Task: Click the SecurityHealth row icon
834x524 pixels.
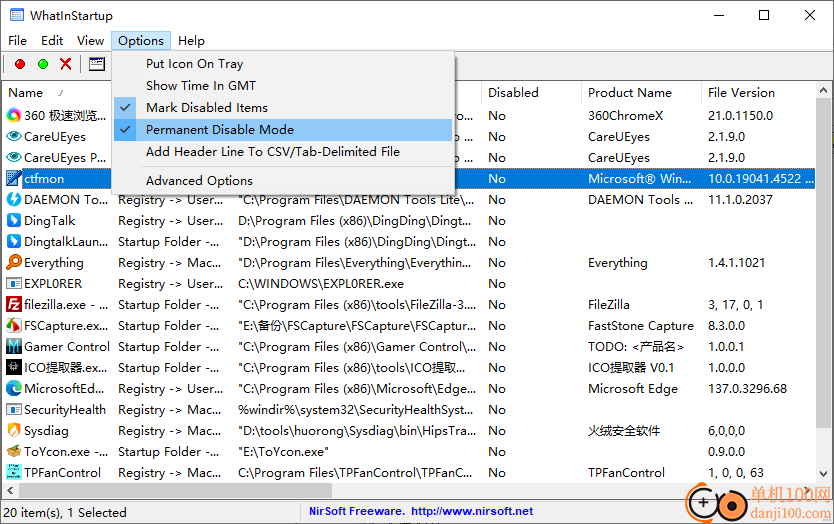Action: [13, 410]
